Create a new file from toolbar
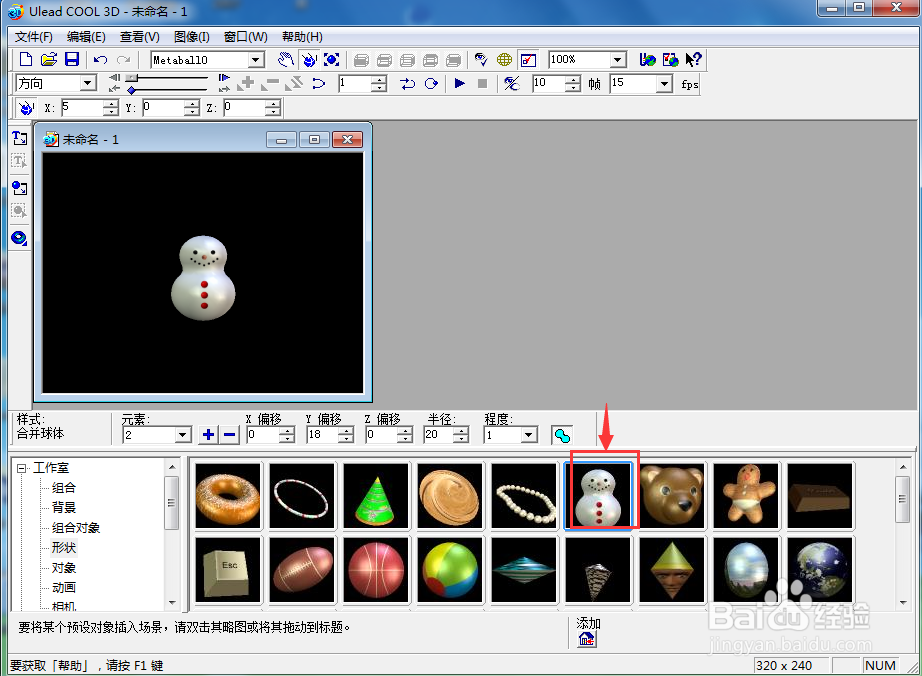922x676 pixels. tap(25, 59)
